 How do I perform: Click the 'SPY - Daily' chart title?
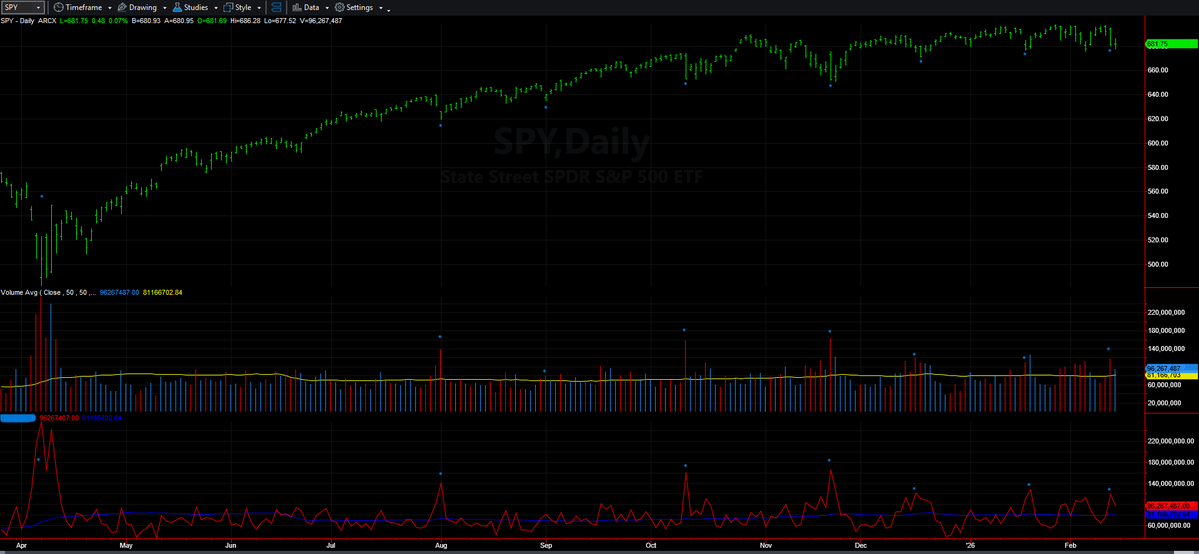tap(18, 21)
